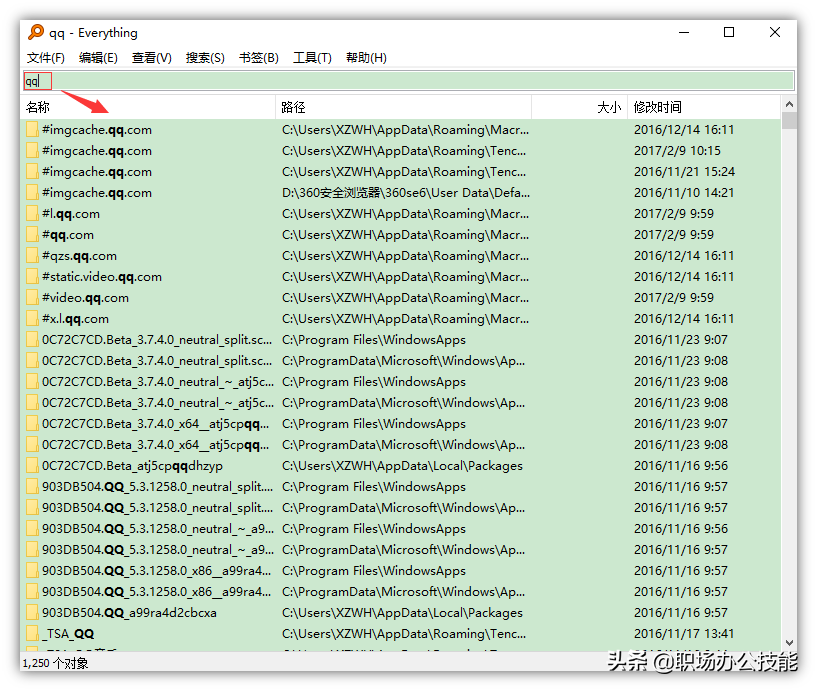
Task: Select folder icon of #static.video.qq.com
Action: [x=32, y=277]
